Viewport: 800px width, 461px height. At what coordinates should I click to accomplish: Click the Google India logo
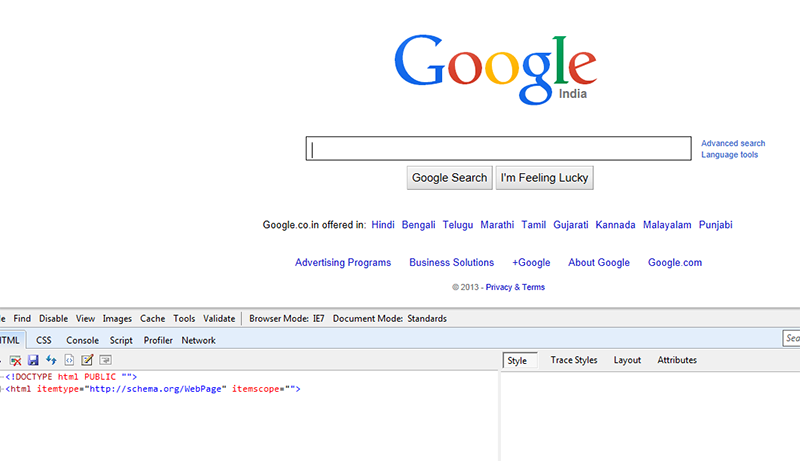point(495,70)
